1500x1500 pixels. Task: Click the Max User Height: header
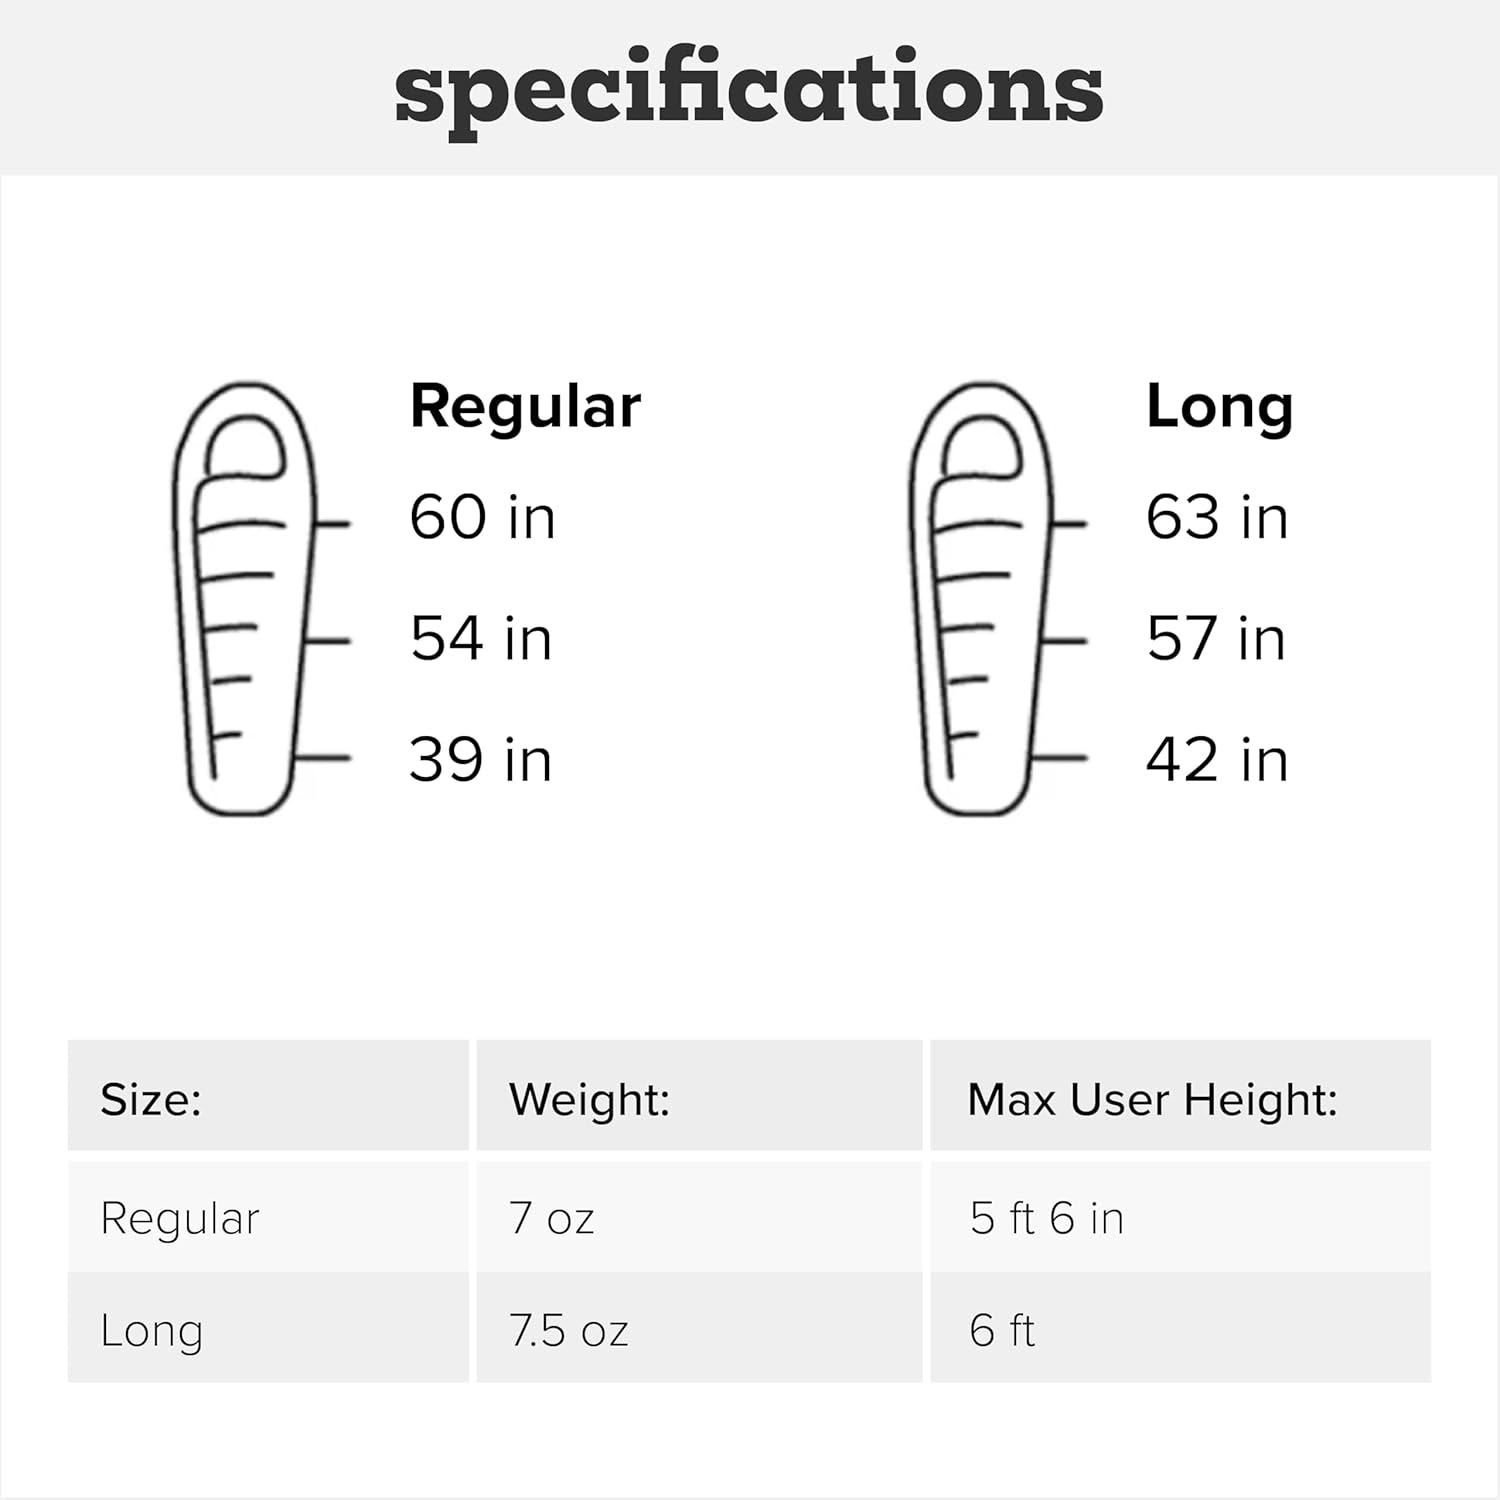(x=1152, y=1100)
